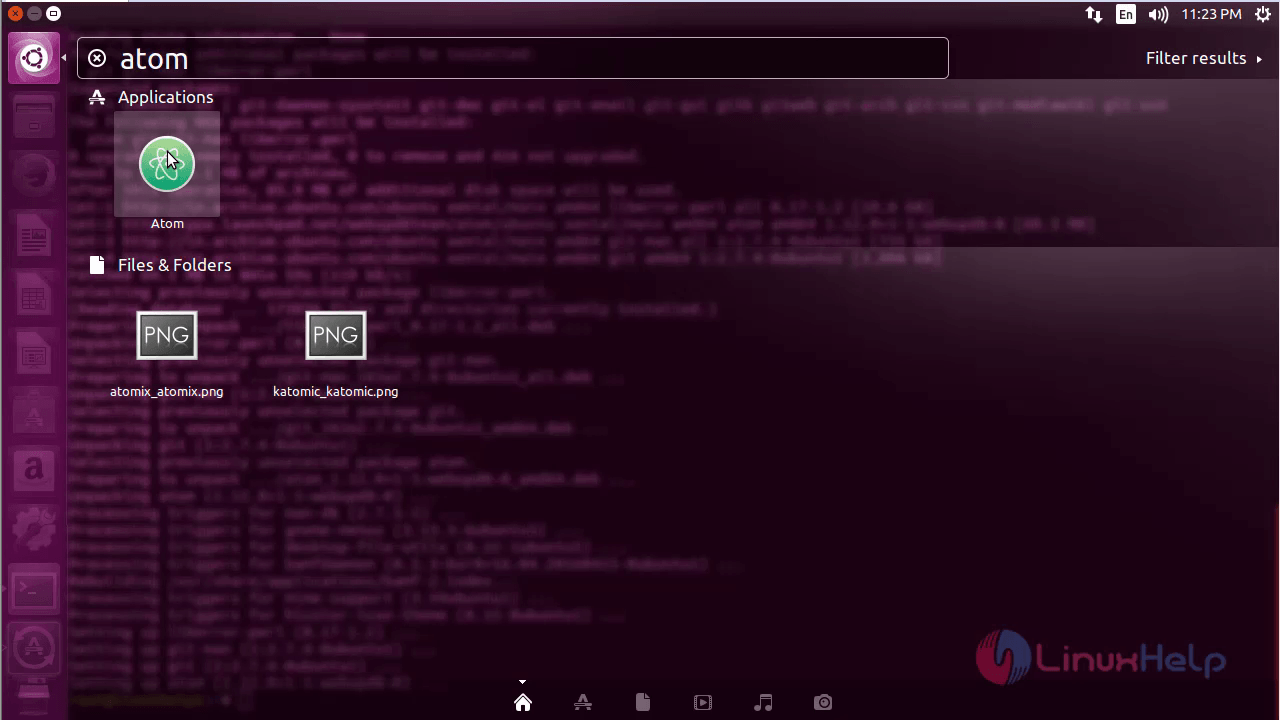The image size is (1280, 720).
Task: Open Software Updater from the launcher
Action: point(34,646)
